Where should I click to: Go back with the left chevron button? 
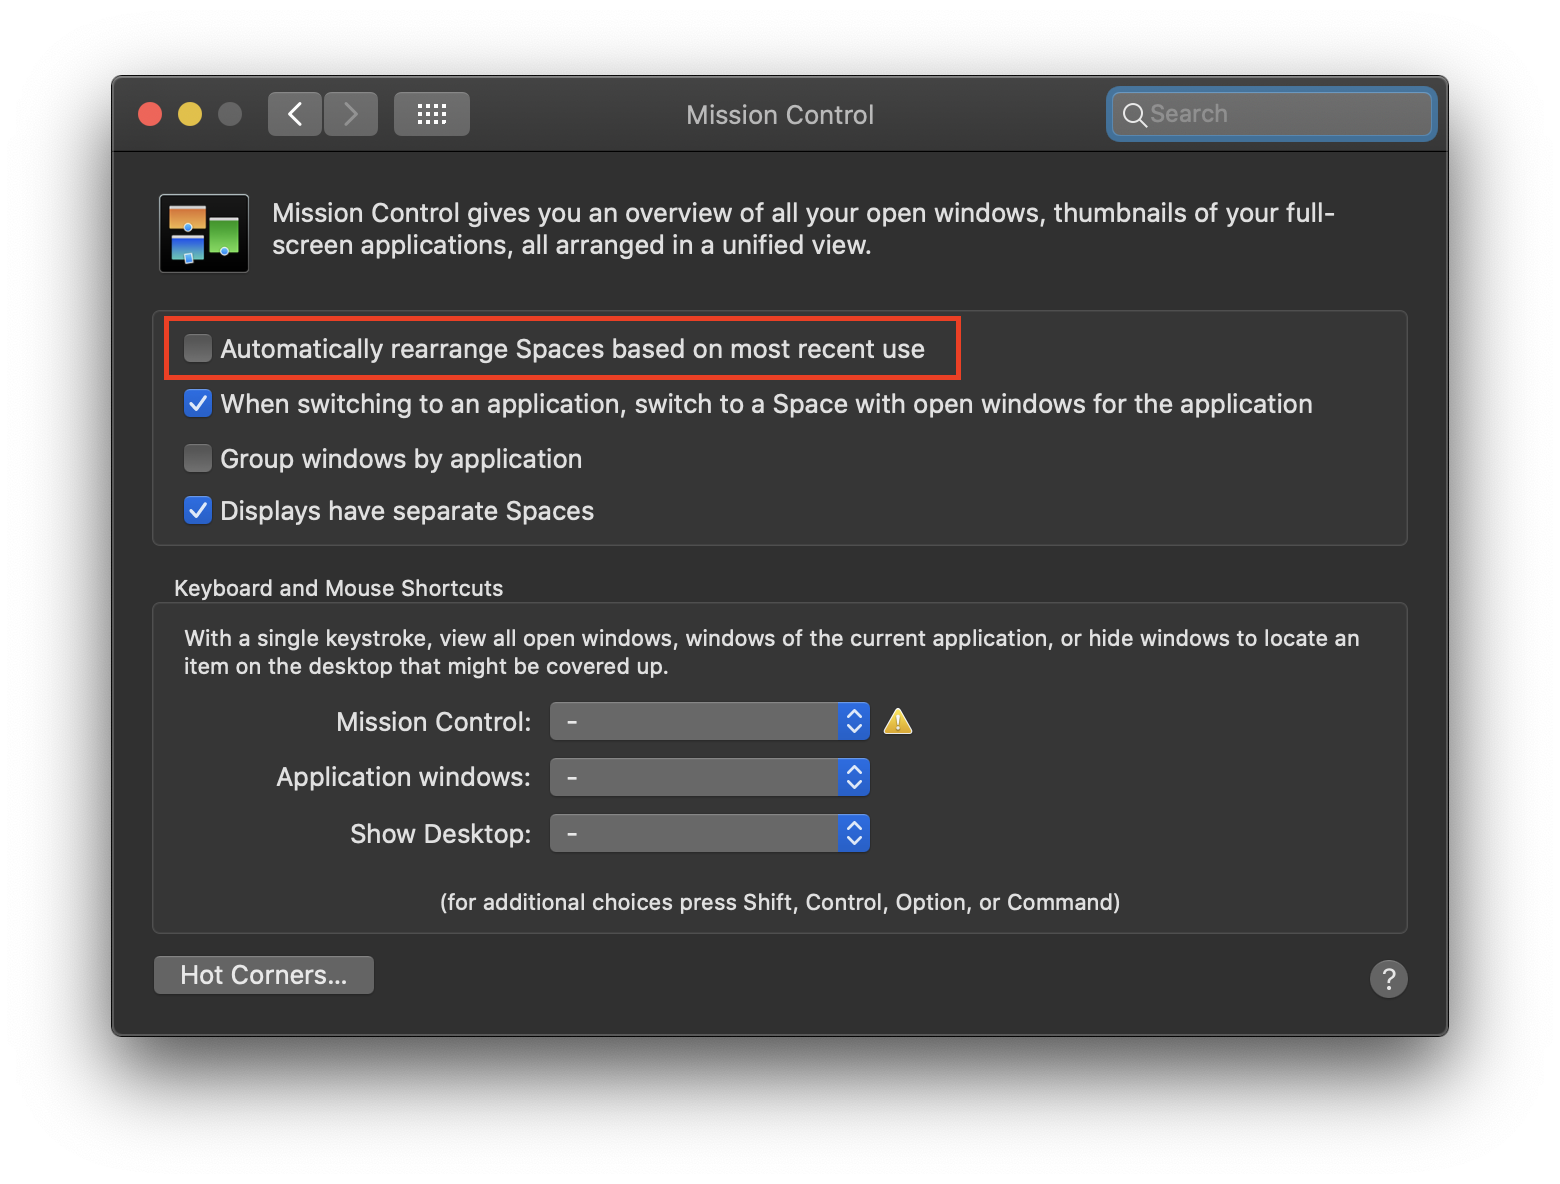pyautogui.click(x=295, y=114)
